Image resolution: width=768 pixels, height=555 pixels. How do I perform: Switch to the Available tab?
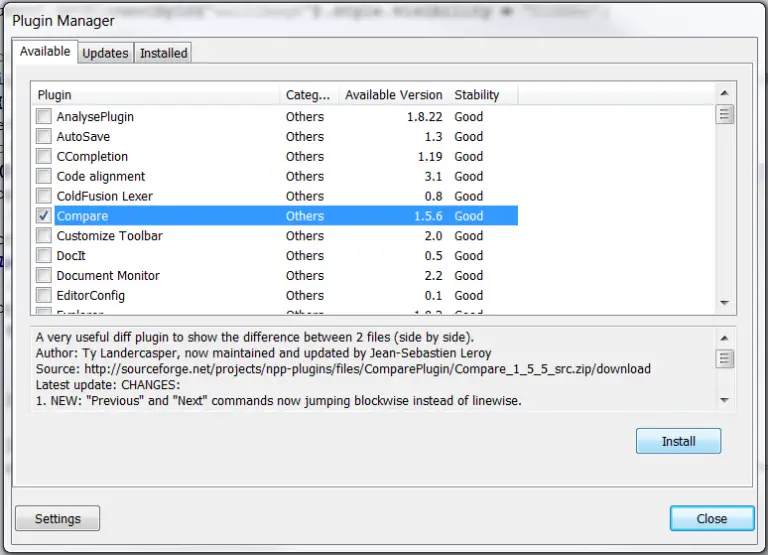click(45, 51)
